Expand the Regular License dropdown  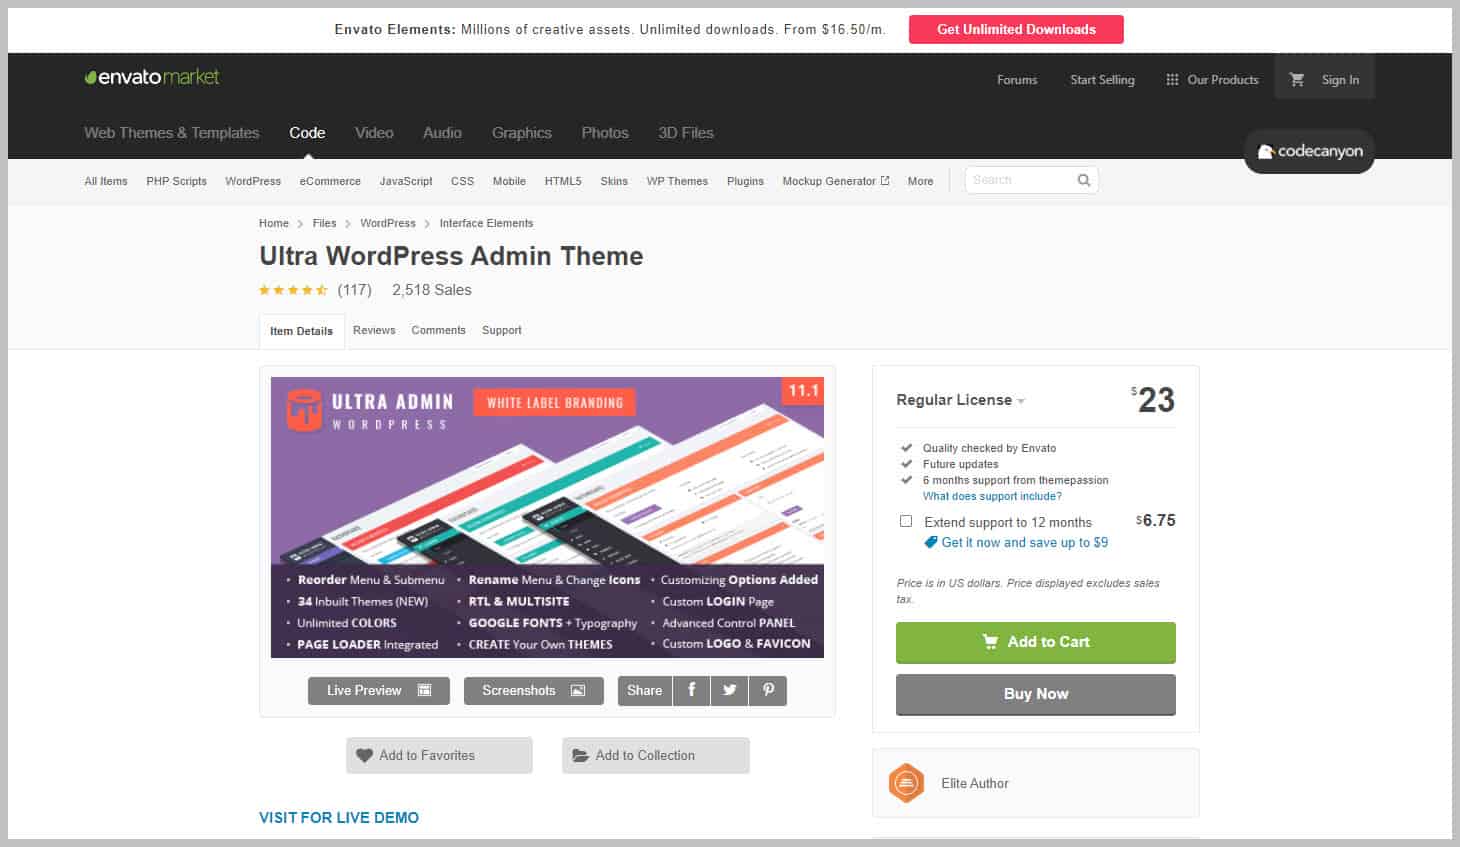(960, 400)
